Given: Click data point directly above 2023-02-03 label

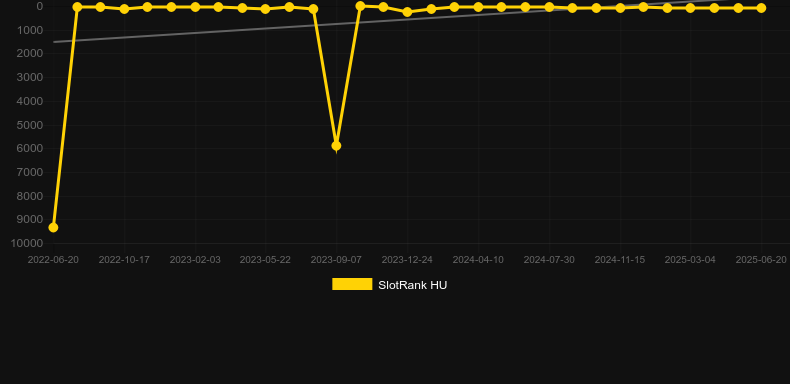Looking at the screenshot, I should [x=195, y=7].
